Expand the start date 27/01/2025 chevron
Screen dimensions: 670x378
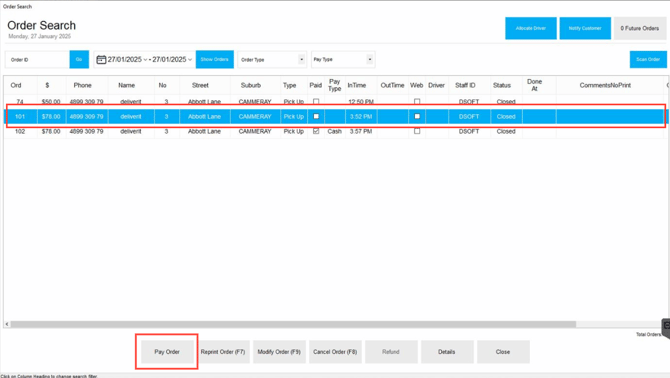145,59
